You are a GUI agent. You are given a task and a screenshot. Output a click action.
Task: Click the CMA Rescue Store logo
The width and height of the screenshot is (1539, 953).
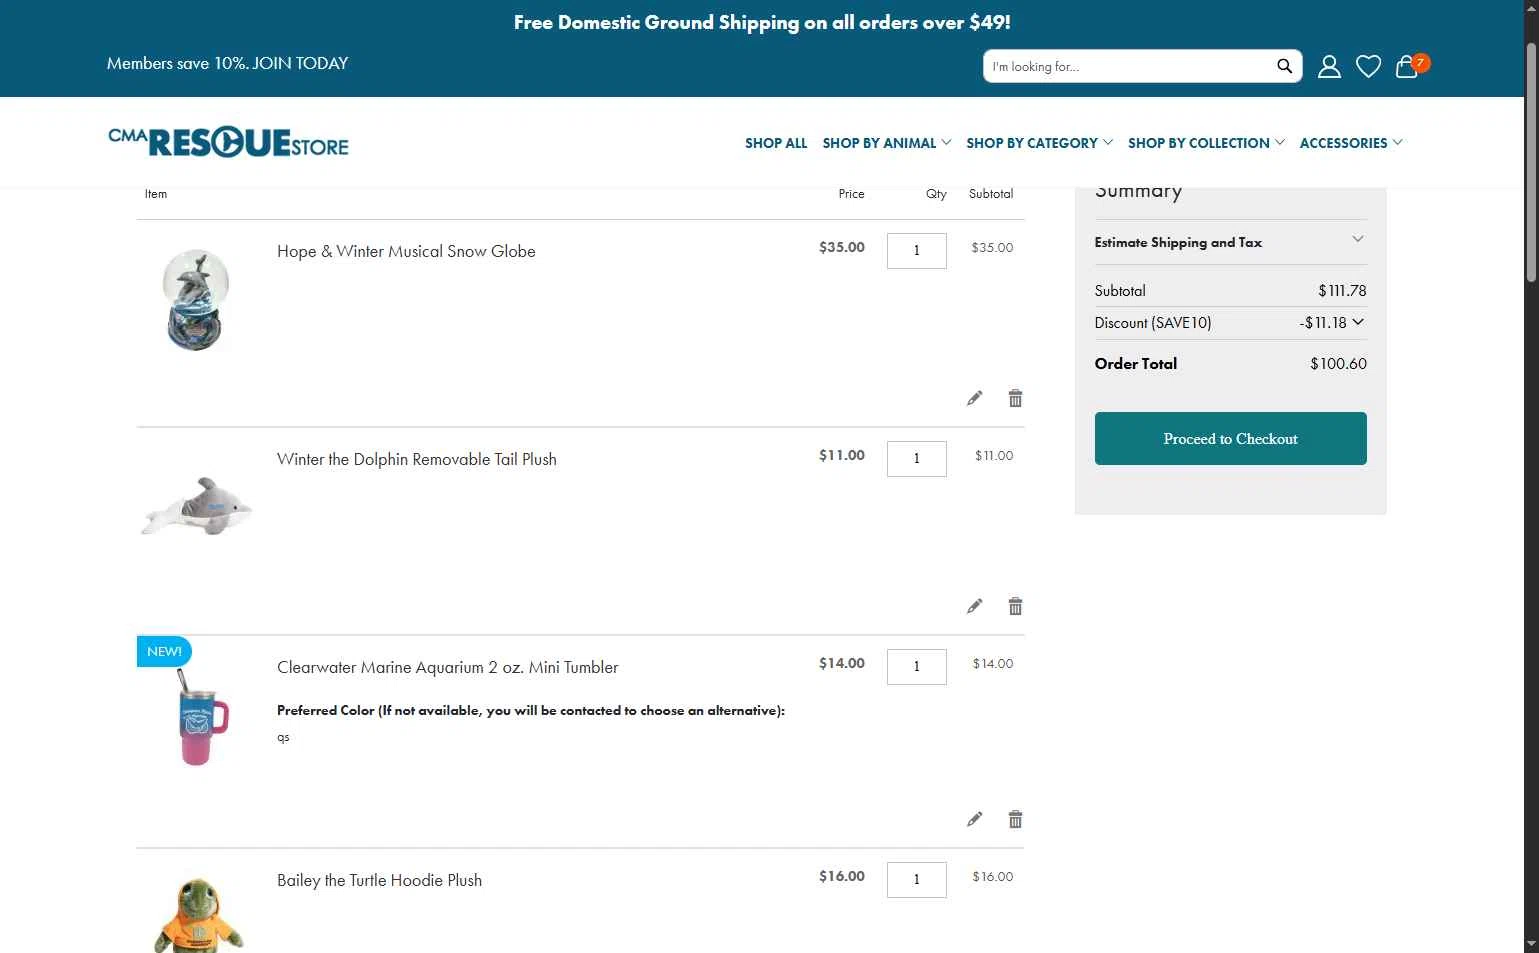[228, 142]
